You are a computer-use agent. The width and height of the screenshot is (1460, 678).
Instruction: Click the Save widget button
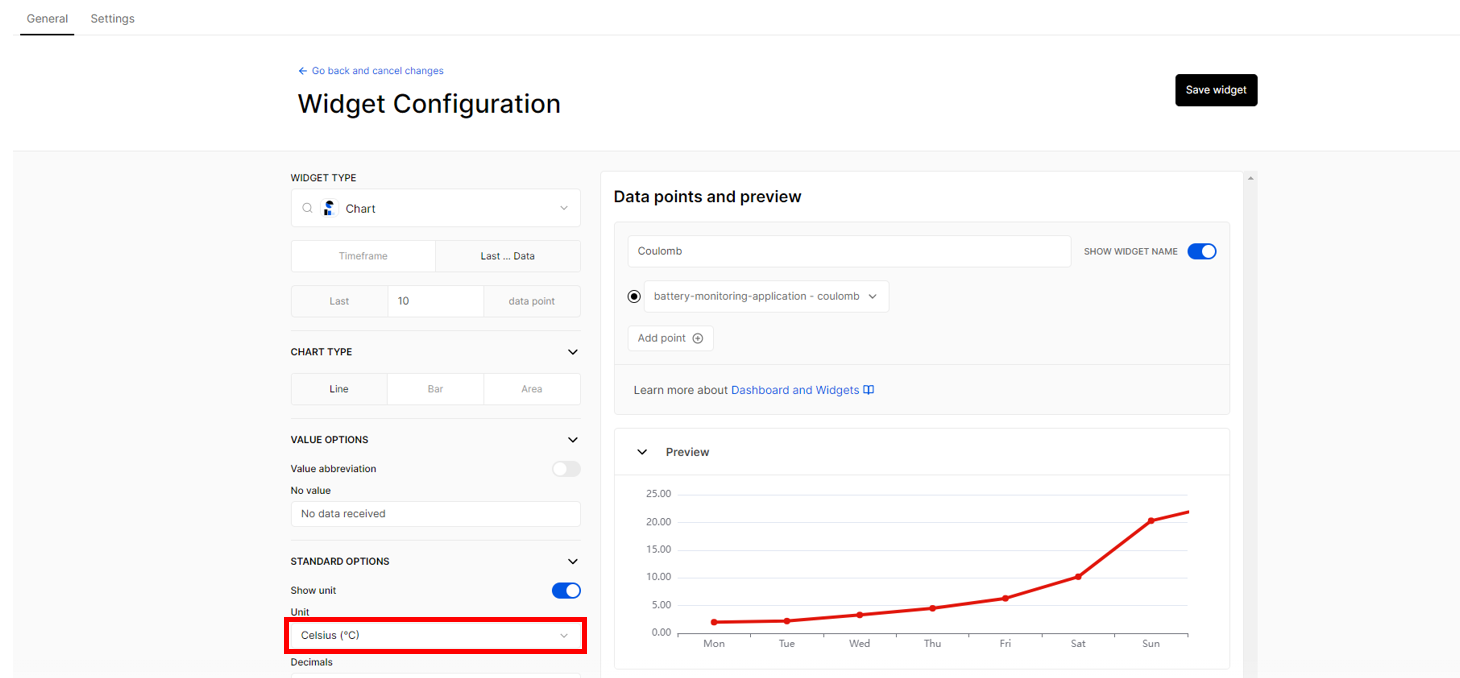[x=1216, y=90]
